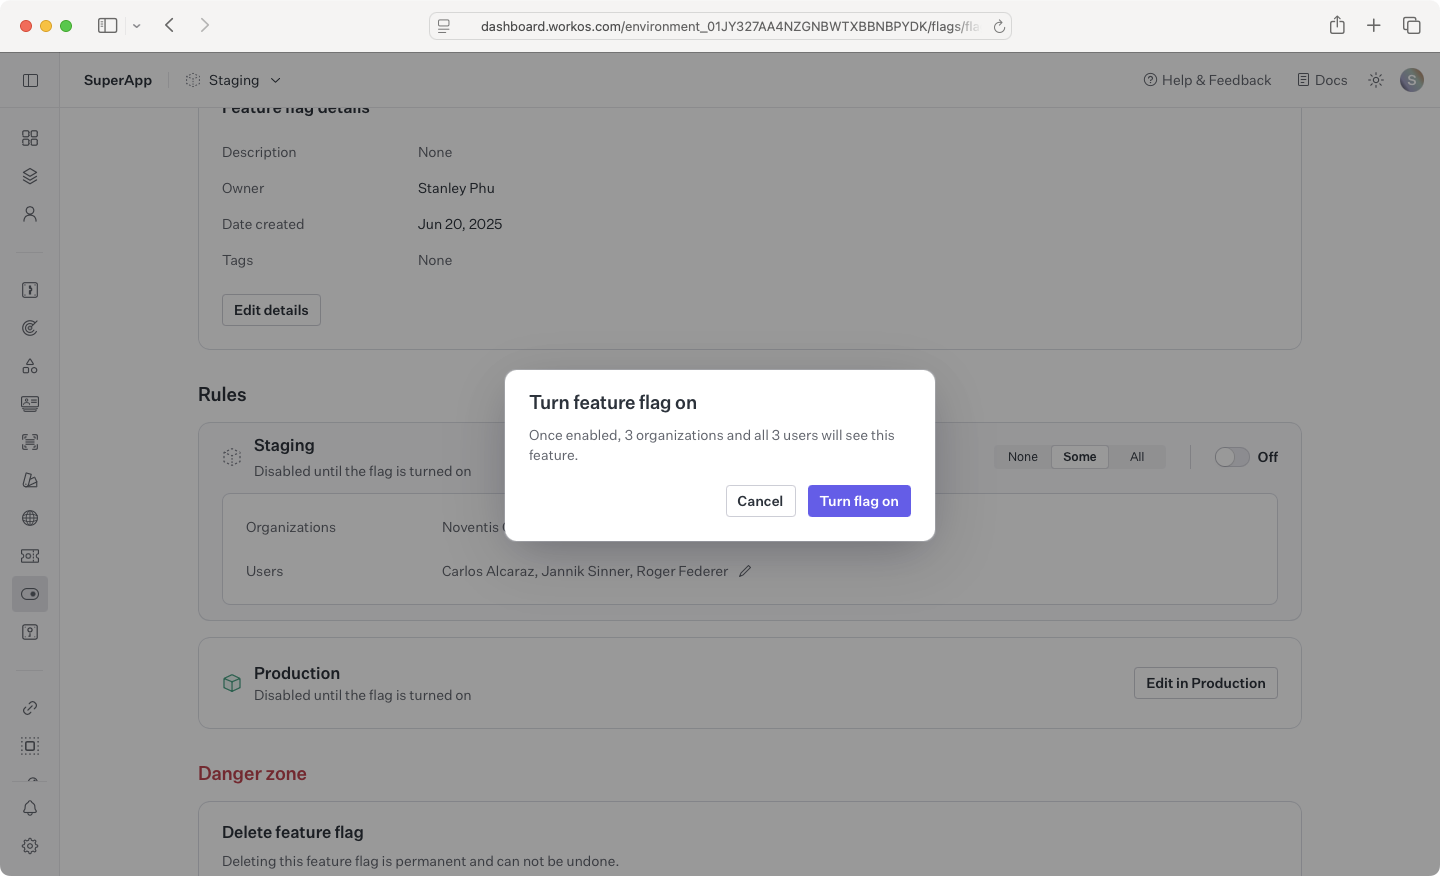
Task: Expand the Safari sidebar options chevron
Action: click(x=137, y=26)
